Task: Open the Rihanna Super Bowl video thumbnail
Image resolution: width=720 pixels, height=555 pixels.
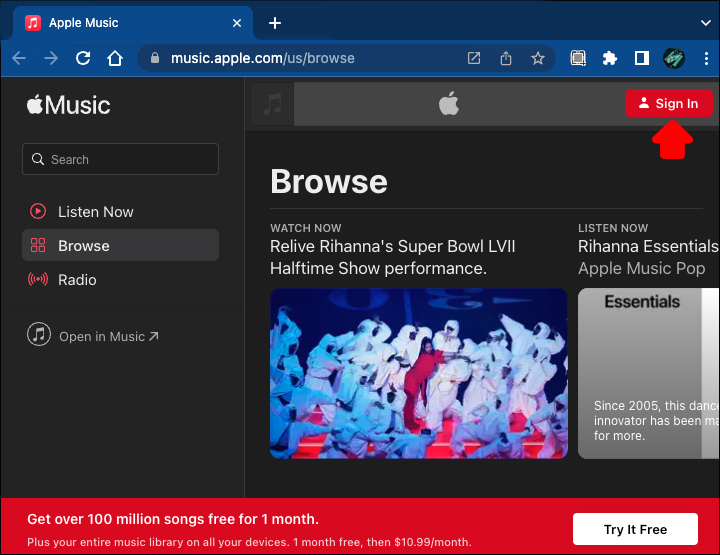Action: (418, 373)
